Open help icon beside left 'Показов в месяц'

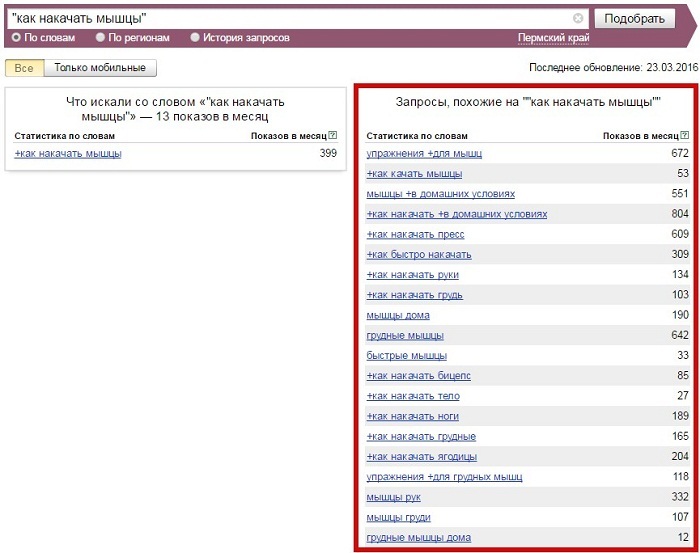coord(333,135)
